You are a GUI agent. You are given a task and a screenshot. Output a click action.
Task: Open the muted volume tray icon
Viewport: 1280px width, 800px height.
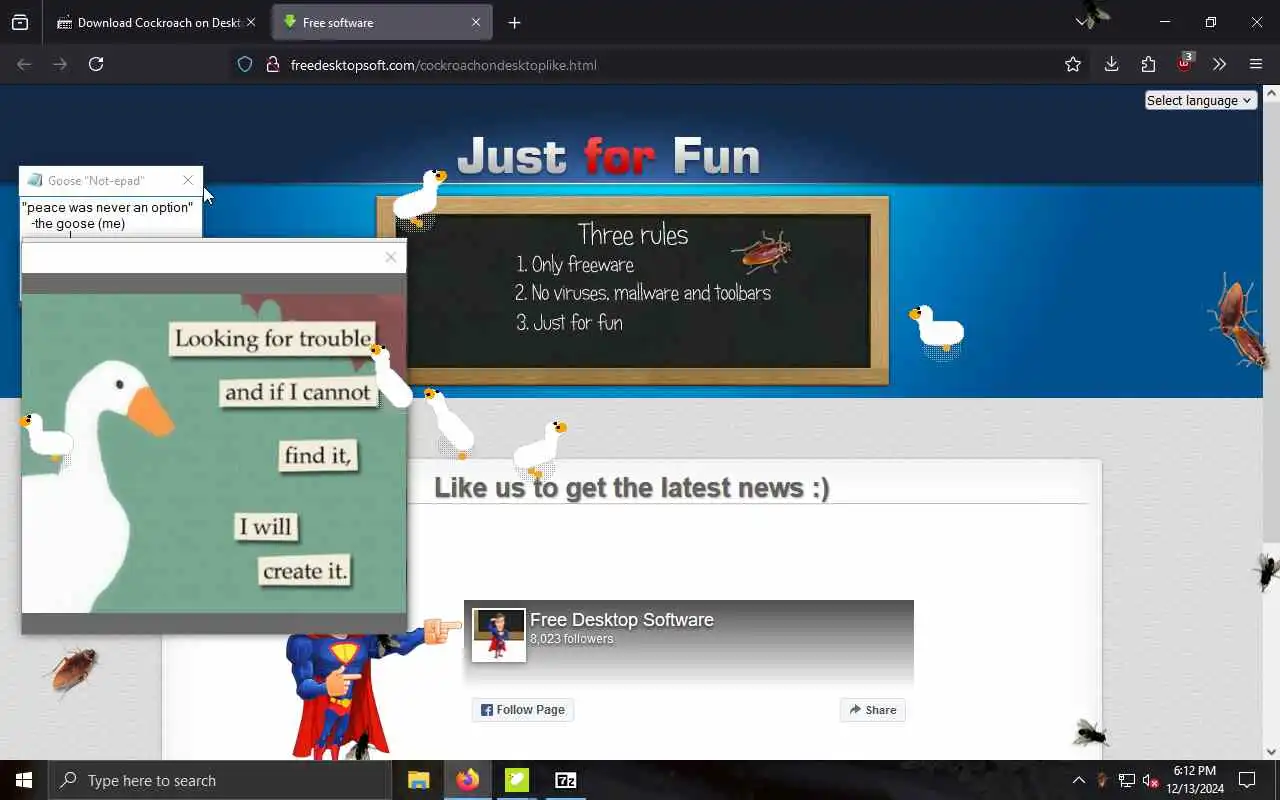tap(1150, 780)
